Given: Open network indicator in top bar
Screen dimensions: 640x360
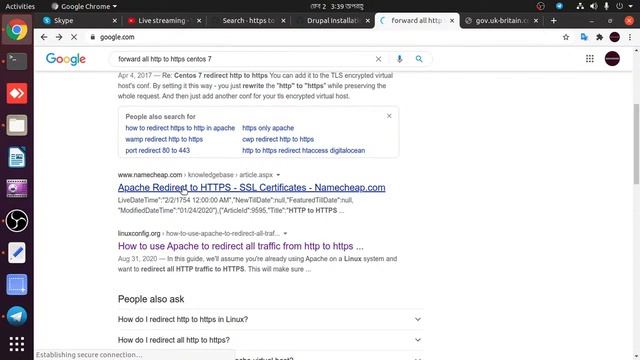Looking at the screenshot, I should click(x=580, y=6).
